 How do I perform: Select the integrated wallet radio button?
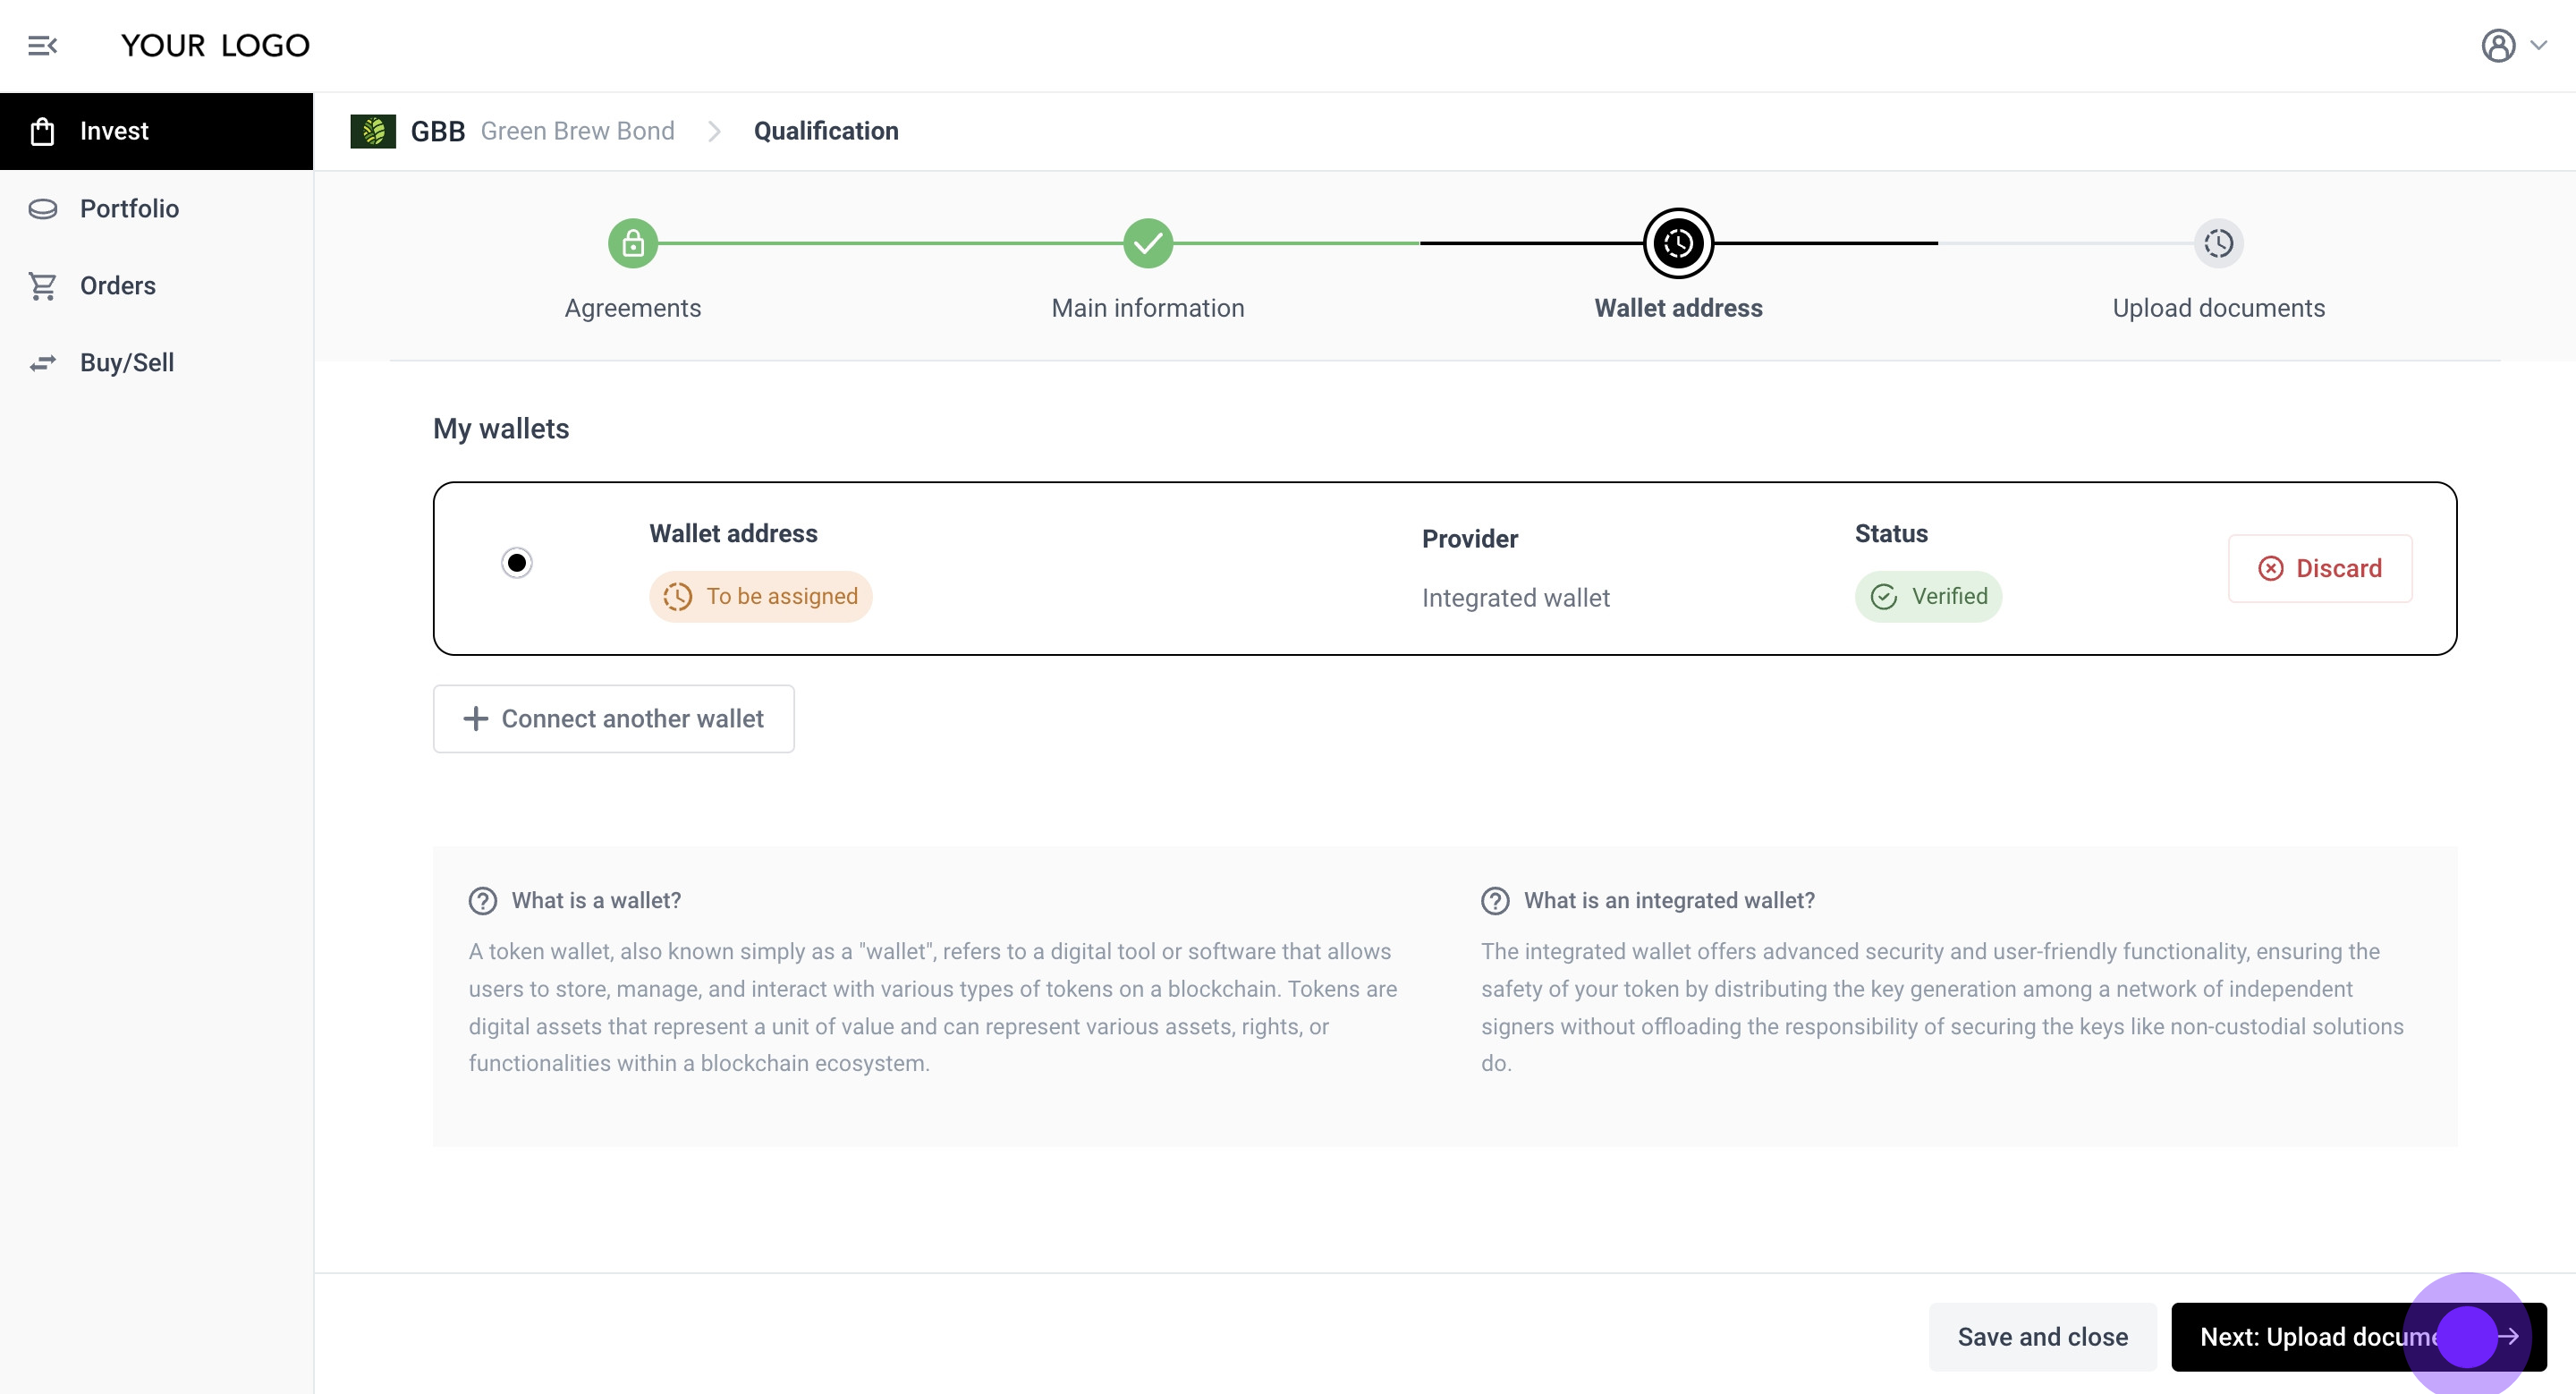517,563
